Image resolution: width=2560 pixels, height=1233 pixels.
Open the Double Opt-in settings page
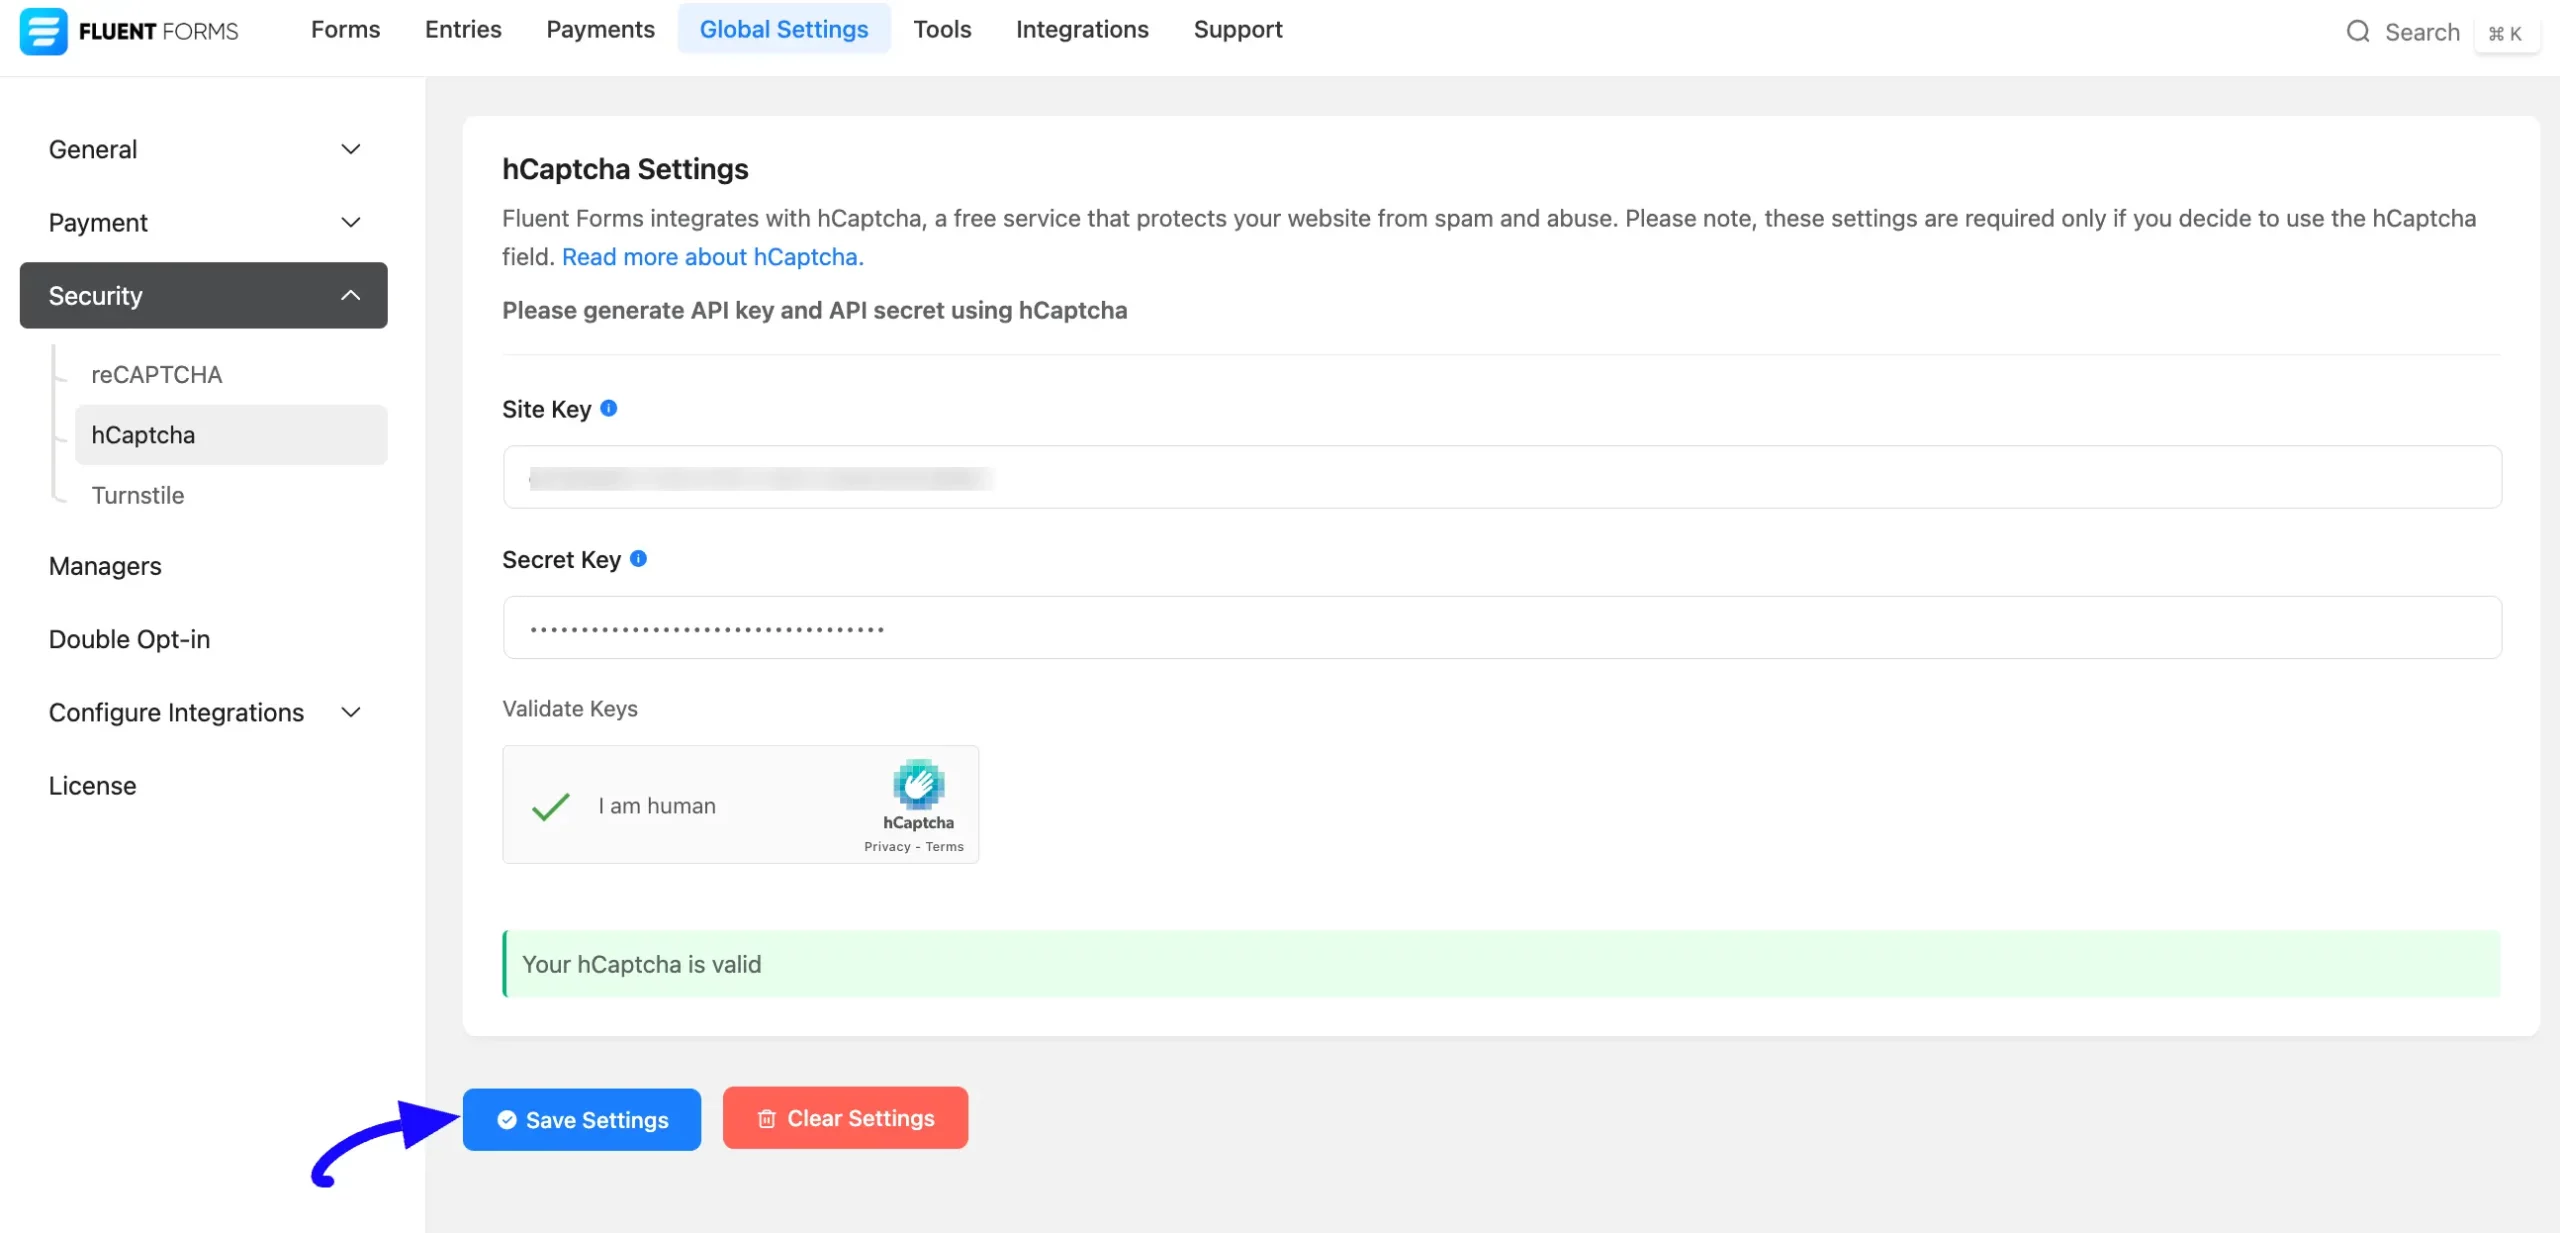pyautogui.click(x=130, y=639)
